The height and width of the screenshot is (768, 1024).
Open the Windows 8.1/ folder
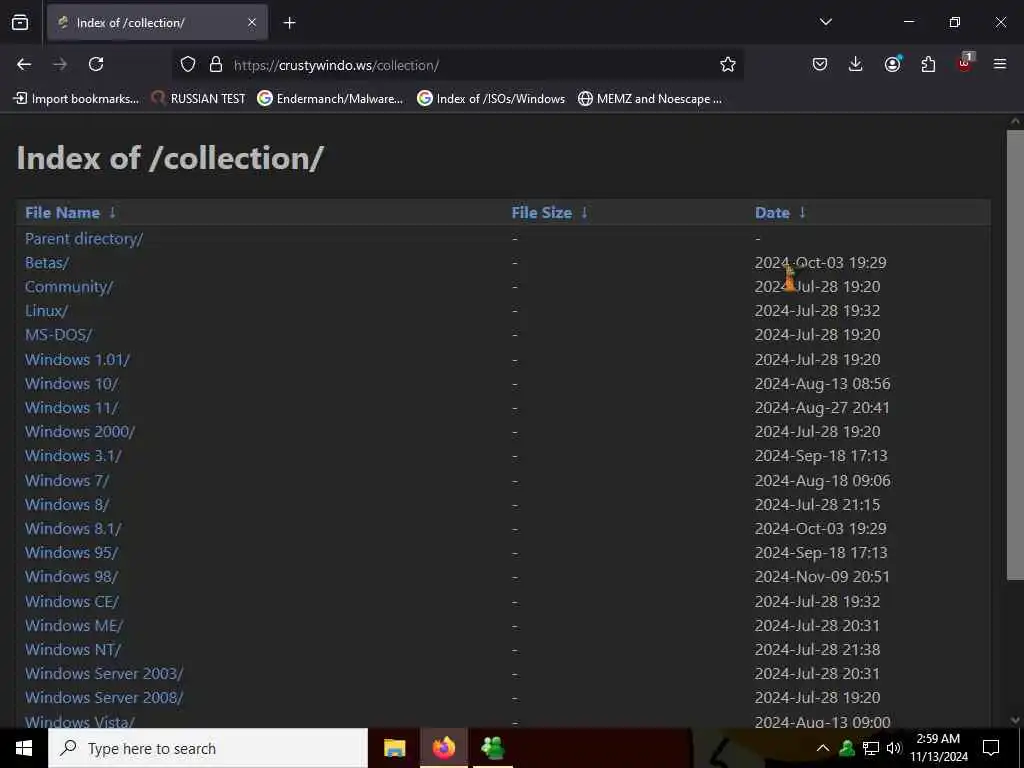[73, 528]
